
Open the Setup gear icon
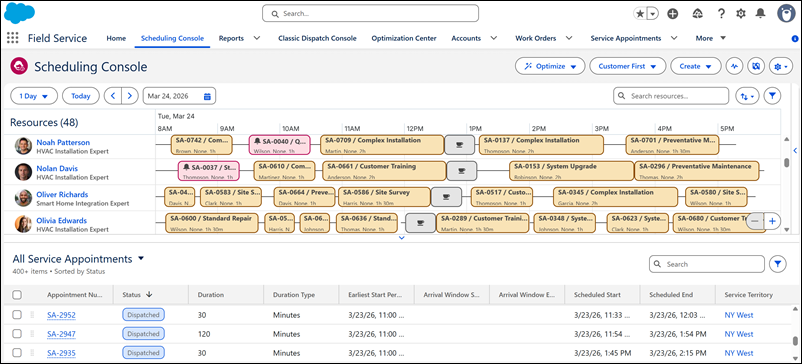(x=741, y=14)
